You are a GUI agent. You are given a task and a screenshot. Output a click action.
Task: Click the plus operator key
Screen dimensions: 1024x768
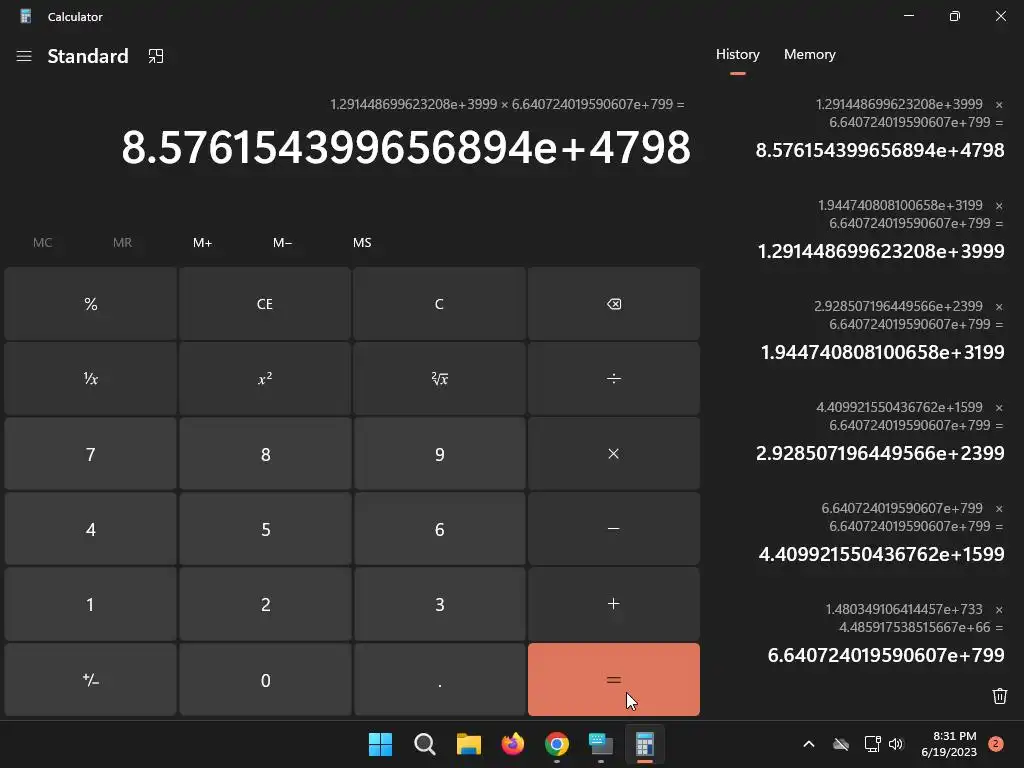coord(614,604)
